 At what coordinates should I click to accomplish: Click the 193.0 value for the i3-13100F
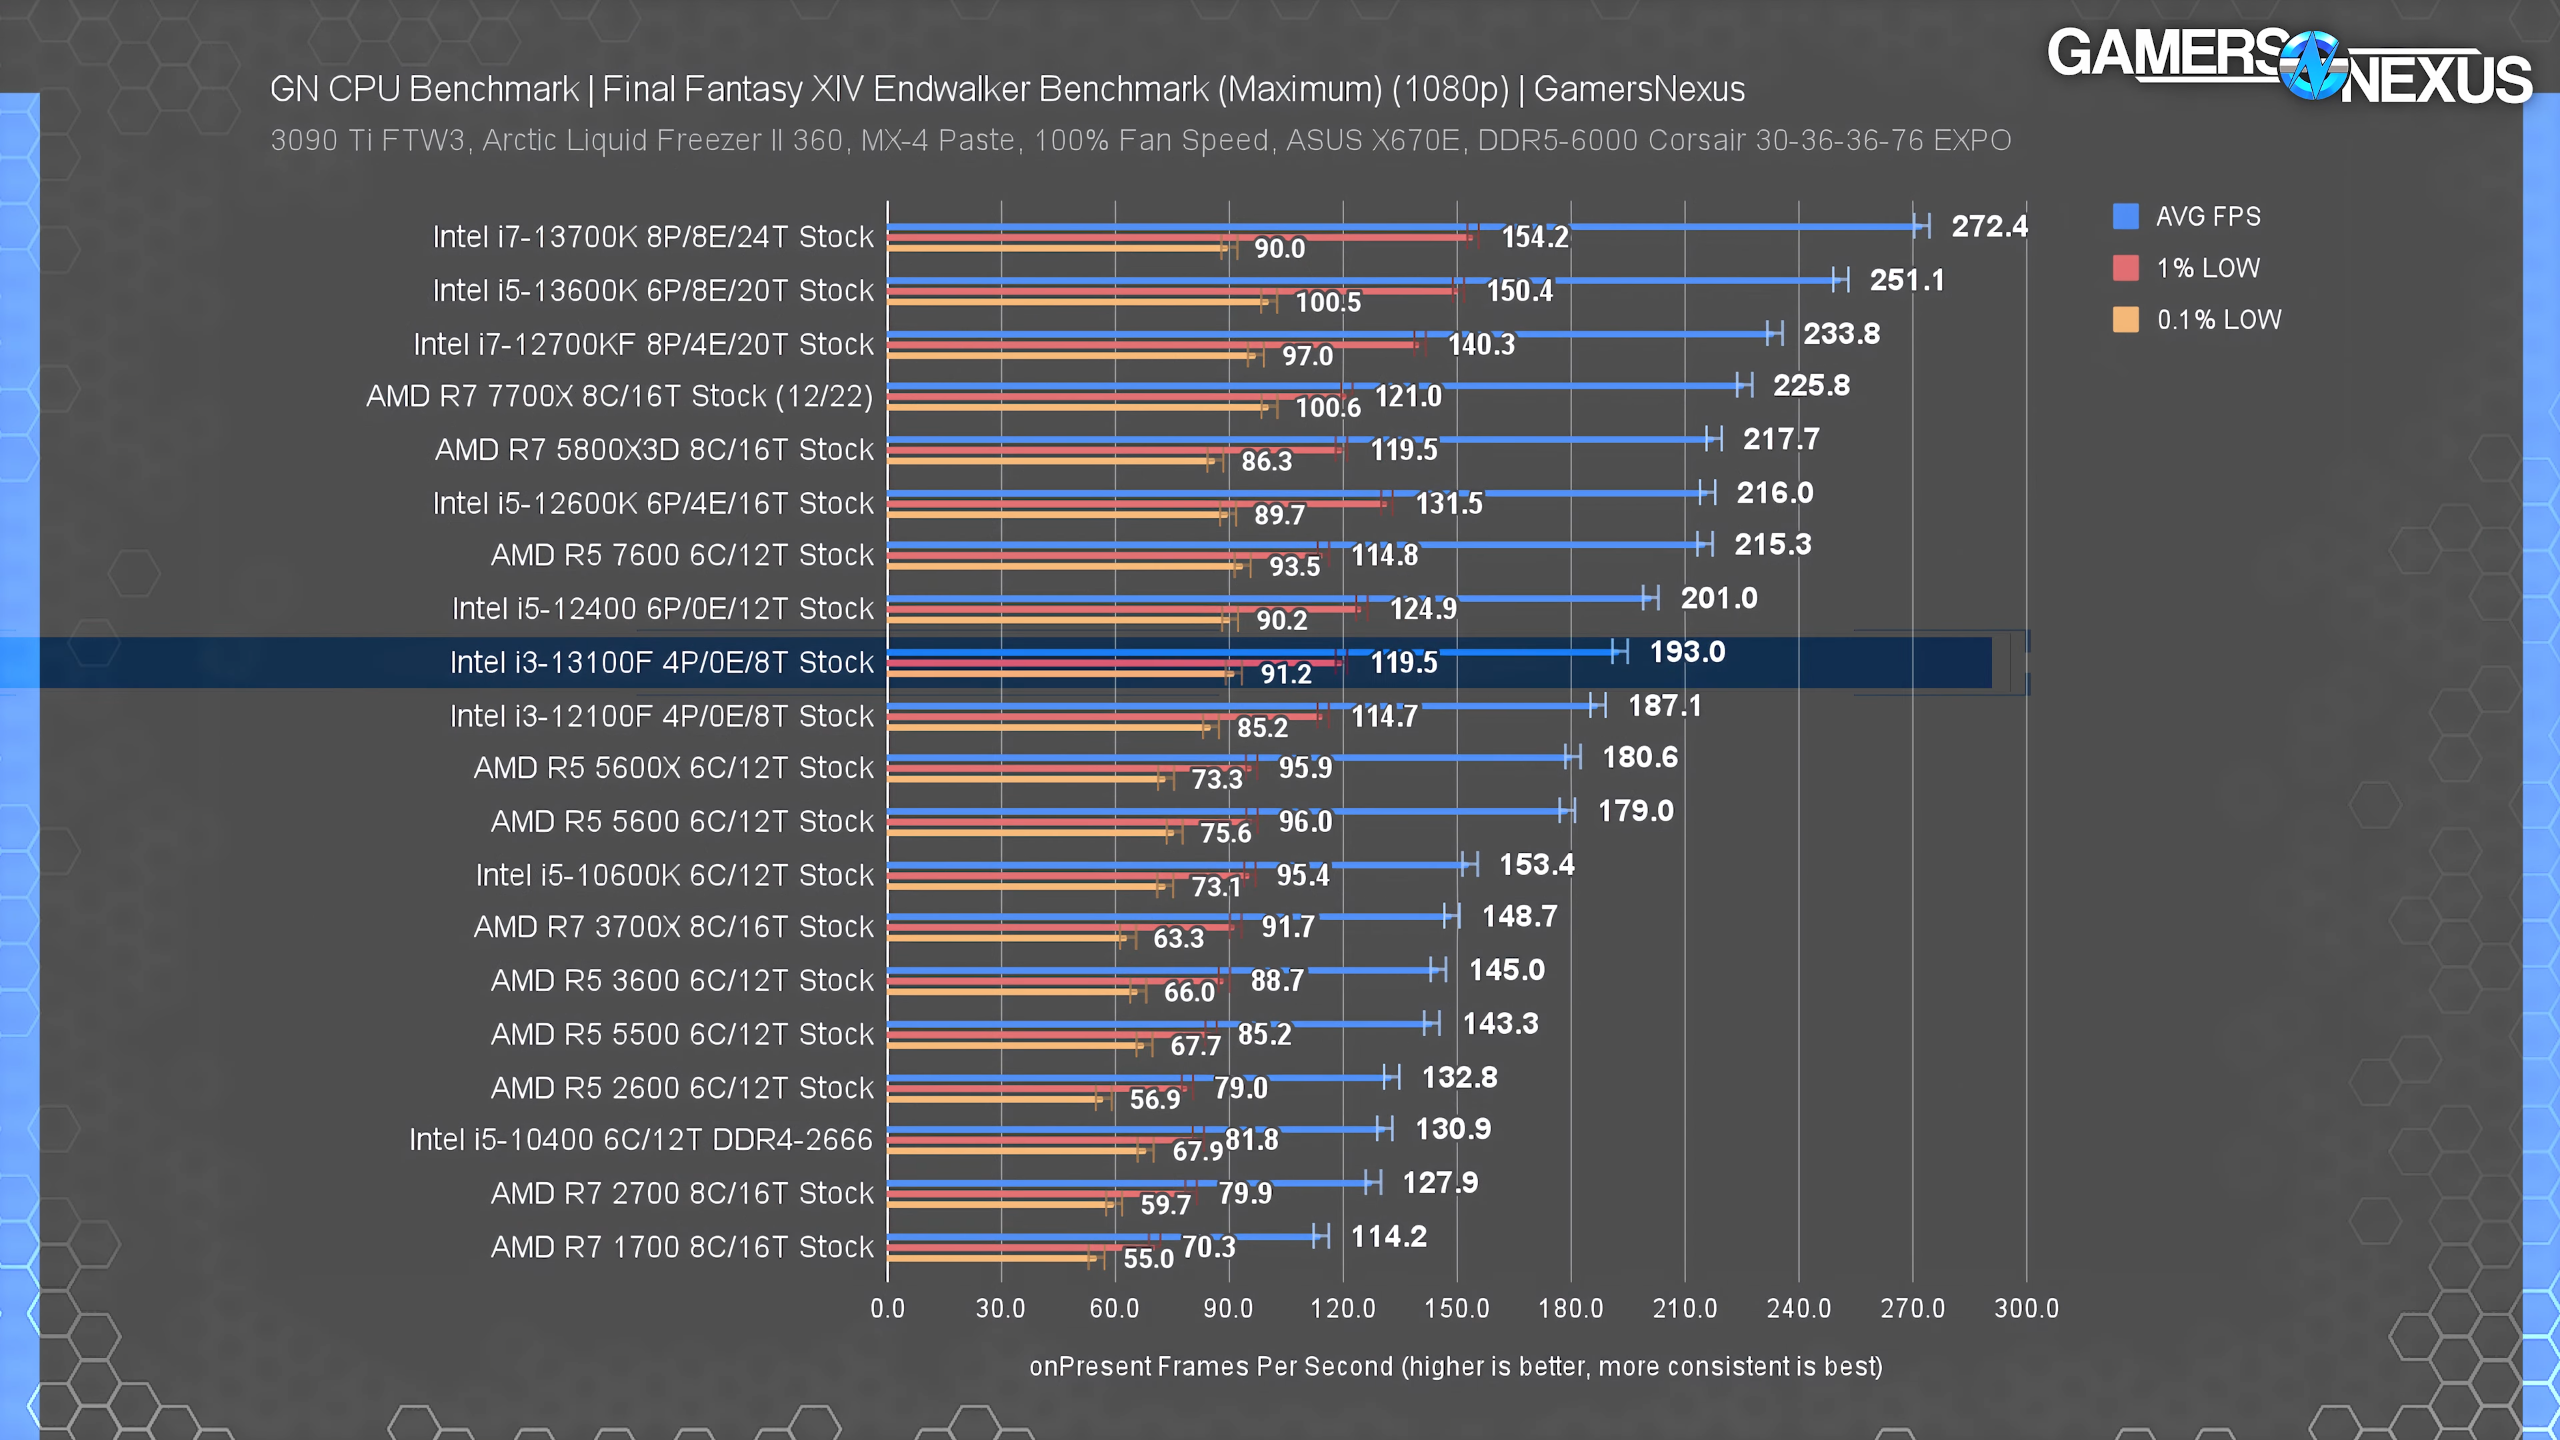1687,653
